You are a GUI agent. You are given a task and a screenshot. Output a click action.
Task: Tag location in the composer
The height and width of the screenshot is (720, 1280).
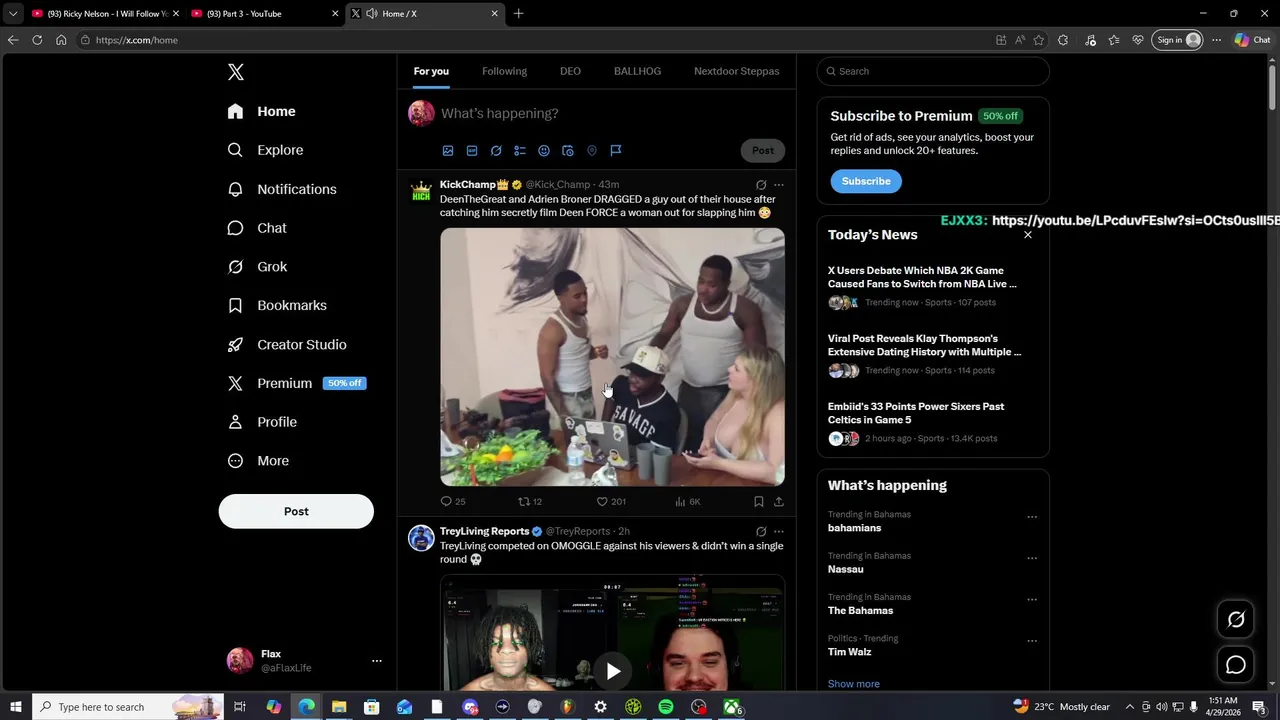tap(592, 151)
